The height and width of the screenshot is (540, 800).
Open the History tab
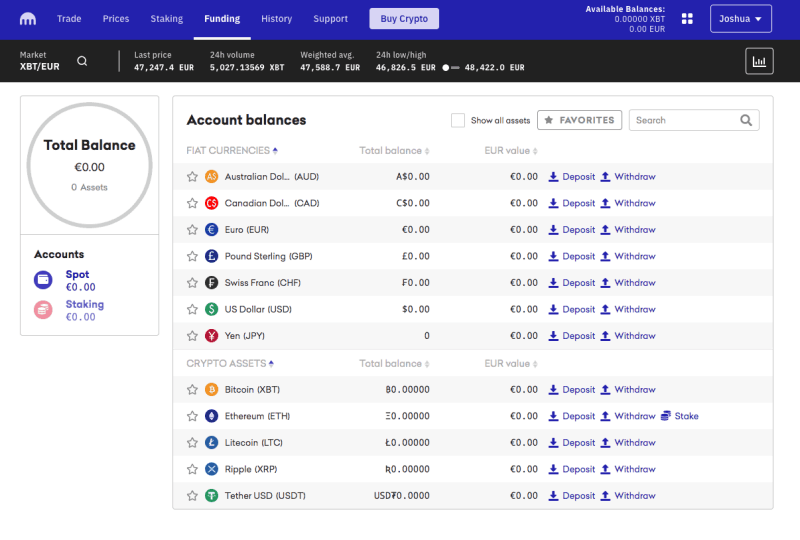pyautogui.click(x=277, y=19)
